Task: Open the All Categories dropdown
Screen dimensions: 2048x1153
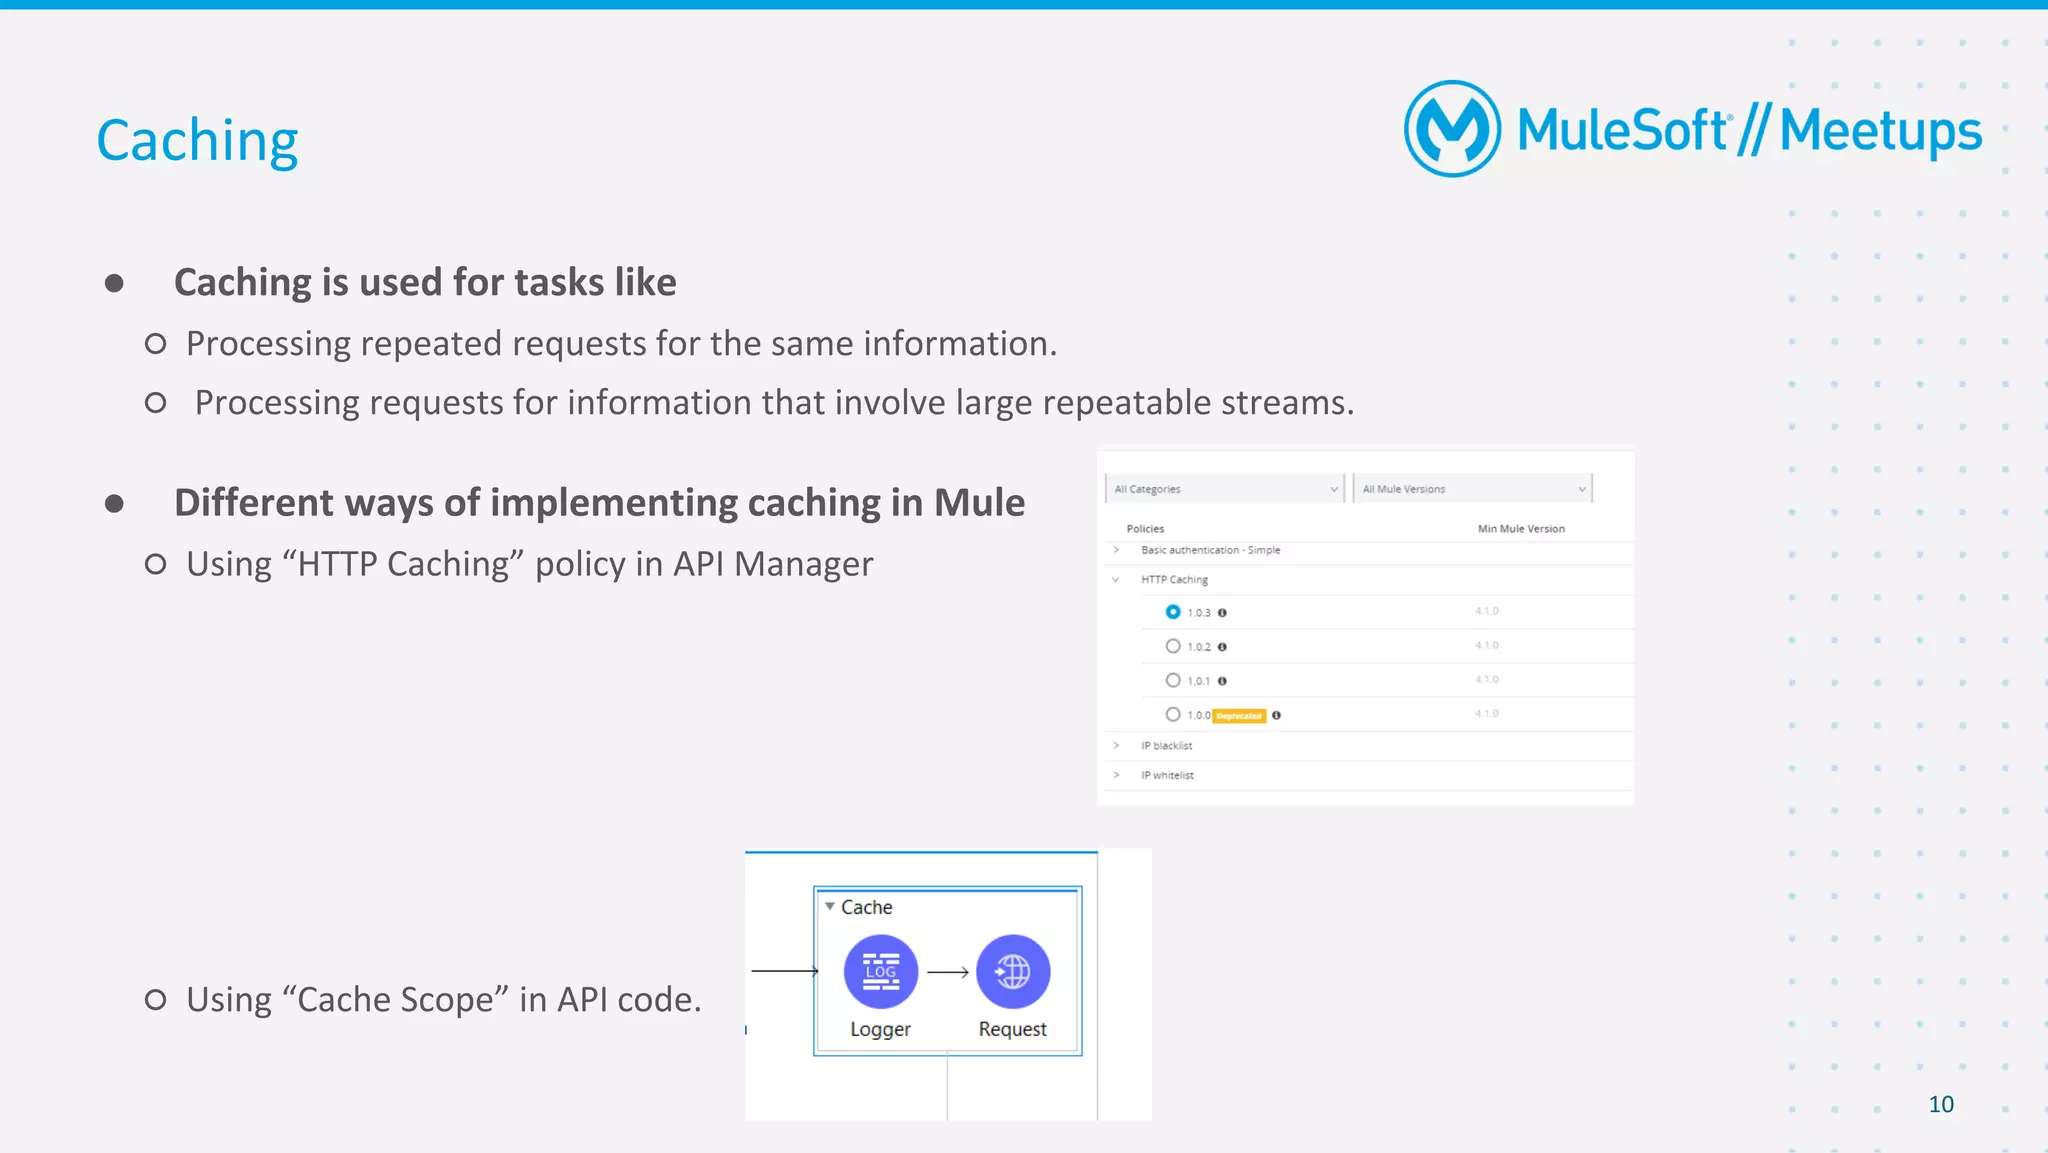Action: coord(1225,489)
